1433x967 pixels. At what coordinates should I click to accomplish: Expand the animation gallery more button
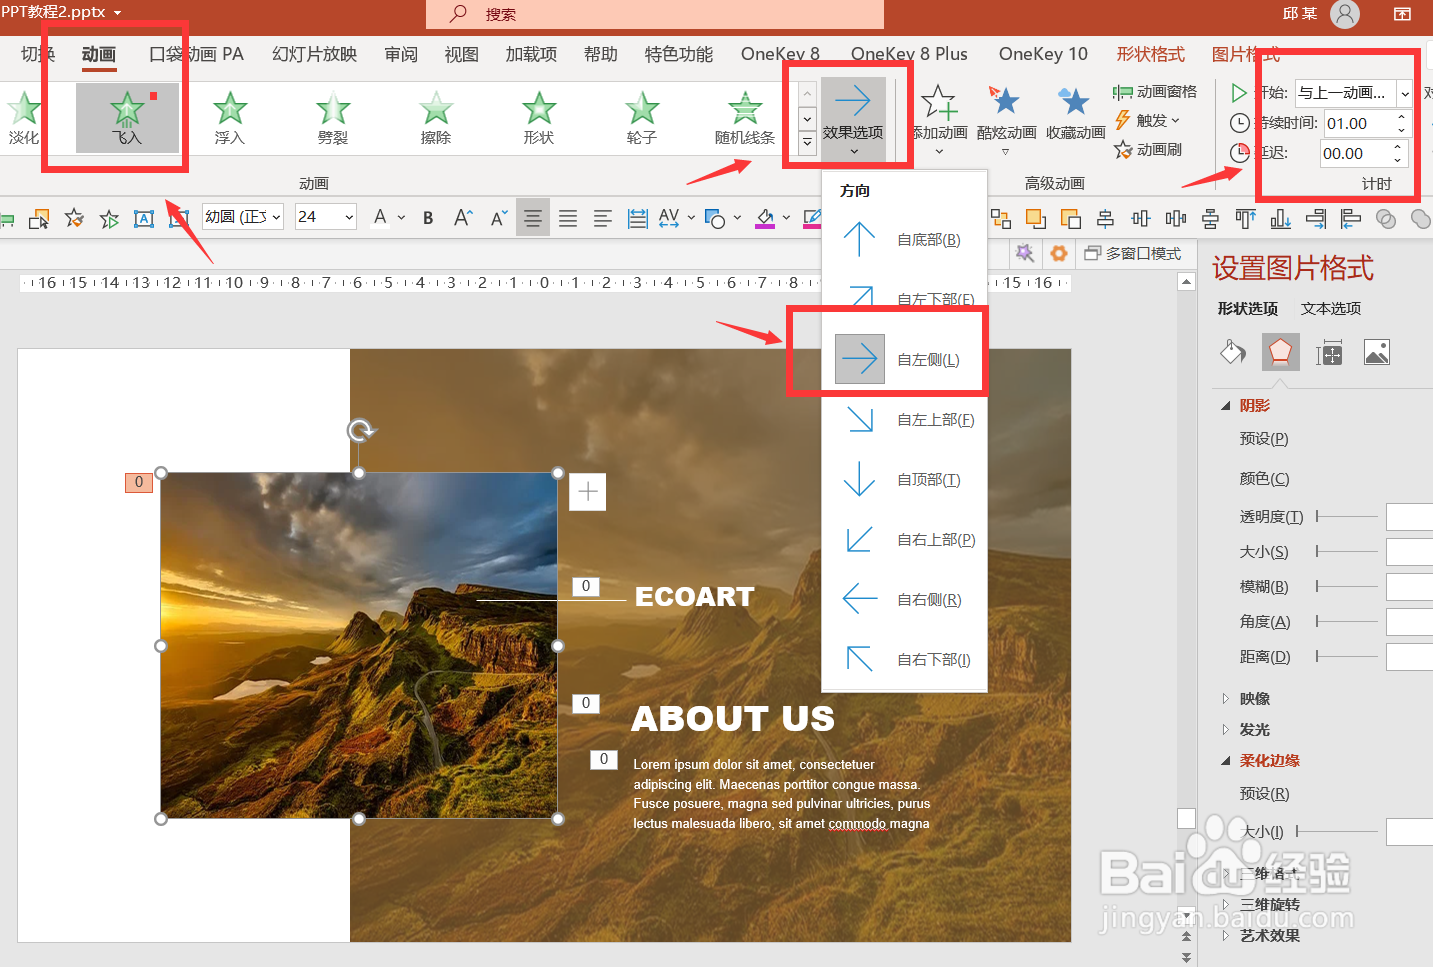[x=807, y=143]
